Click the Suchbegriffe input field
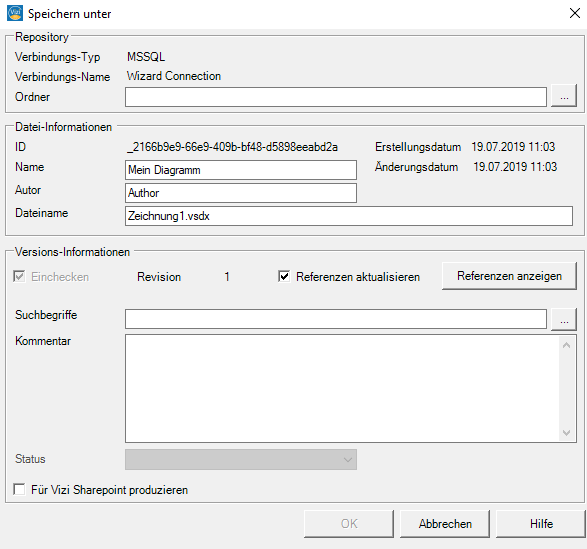Viewport: 587px width, 549px height. [336, 319]
